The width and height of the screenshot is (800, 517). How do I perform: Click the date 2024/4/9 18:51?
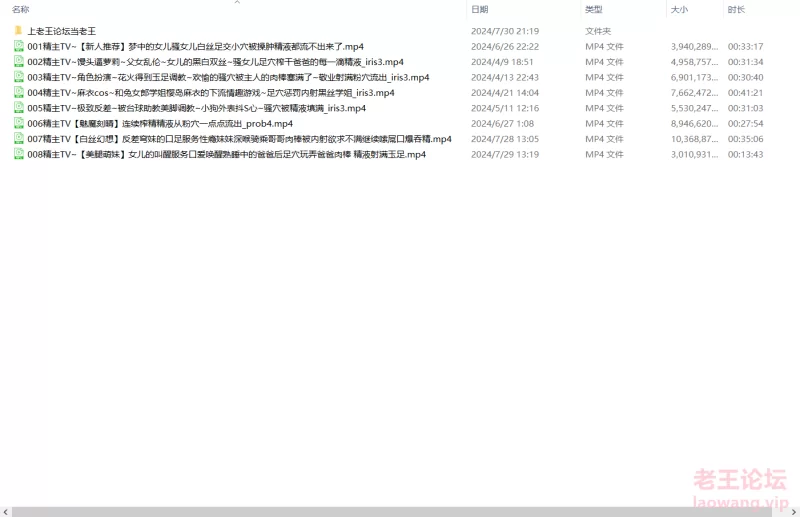click(x=502, y=62)
